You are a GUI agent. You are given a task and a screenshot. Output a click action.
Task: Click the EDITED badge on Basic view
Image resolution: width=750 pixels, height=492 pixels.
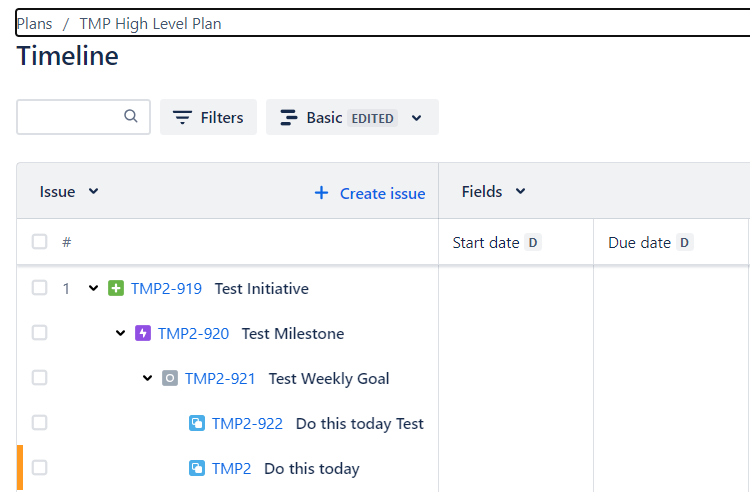(x=373, y=118)
